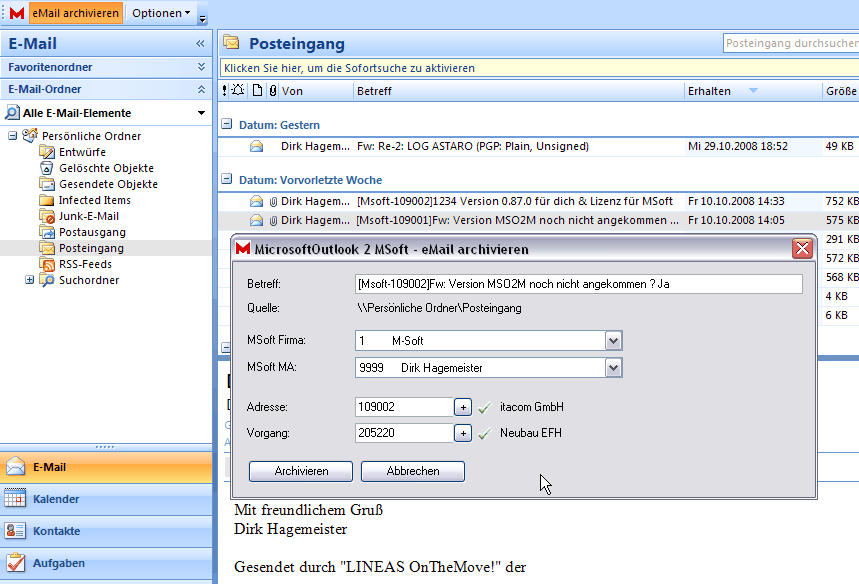Click the Adresse field with 109002
The height and width of the screenshot is (584, 859).
[x=404, y=406]
